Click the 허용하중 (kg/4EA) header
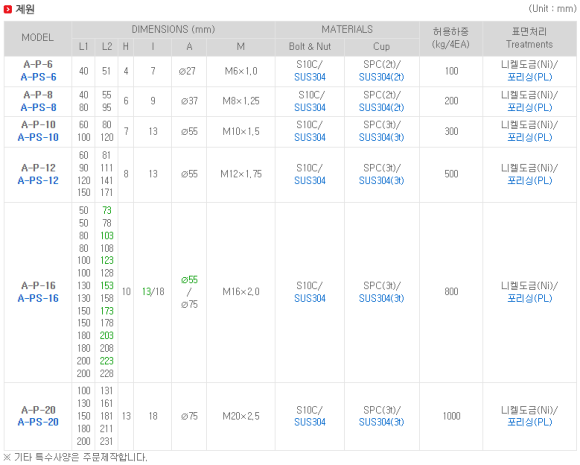Image resolution: width=580 pixels, height=465 pixels. [451, 38]
